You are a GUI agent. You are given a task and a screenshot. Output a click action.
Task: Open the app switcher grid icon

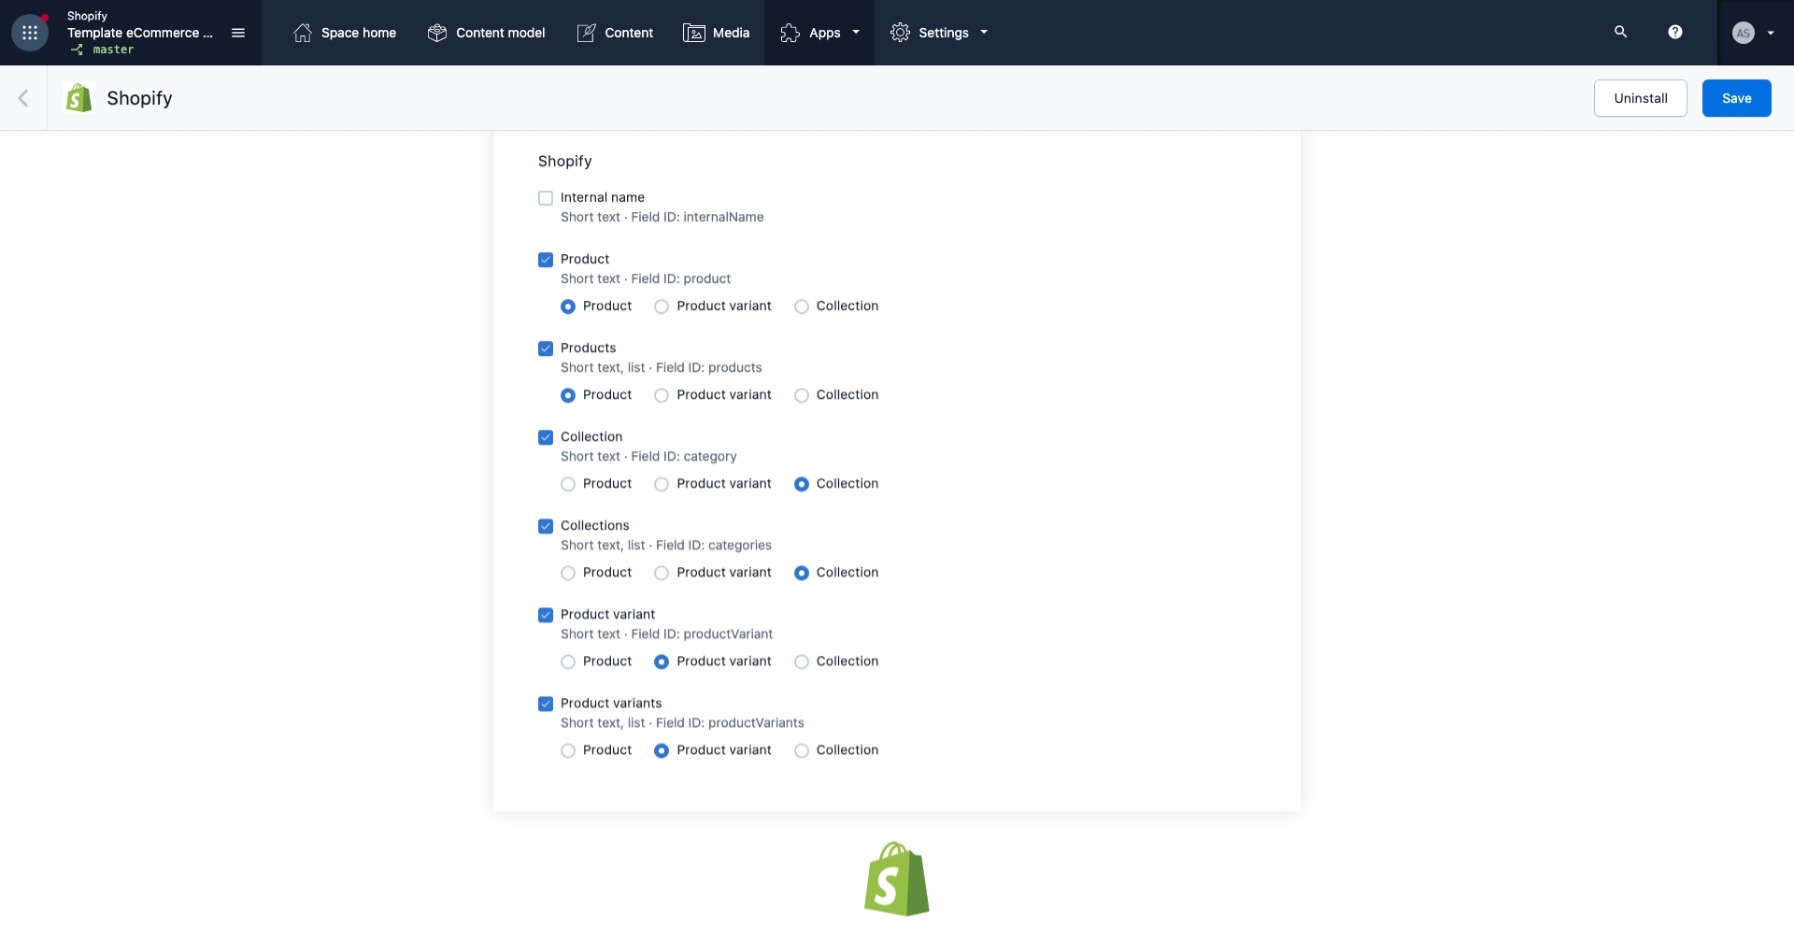(x=30, y=33)
